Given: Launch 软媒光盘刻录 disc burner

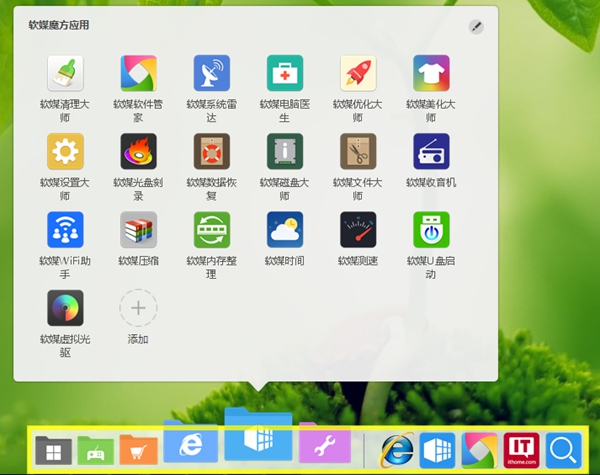Looking at the screenshot, I should [138, 151].
